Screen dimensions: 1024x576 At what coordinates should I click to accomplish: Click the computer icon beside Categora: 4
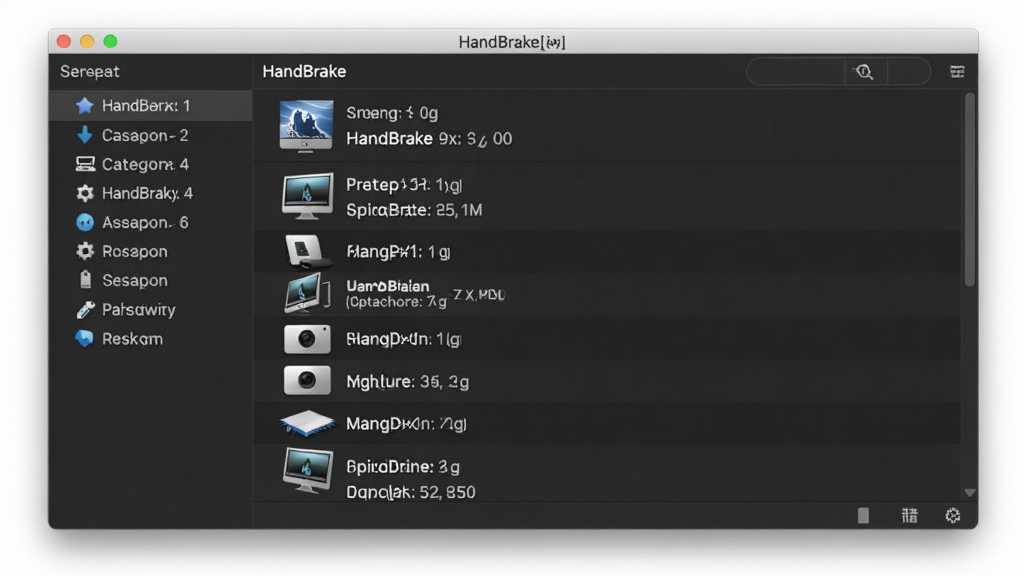point(85,164)
